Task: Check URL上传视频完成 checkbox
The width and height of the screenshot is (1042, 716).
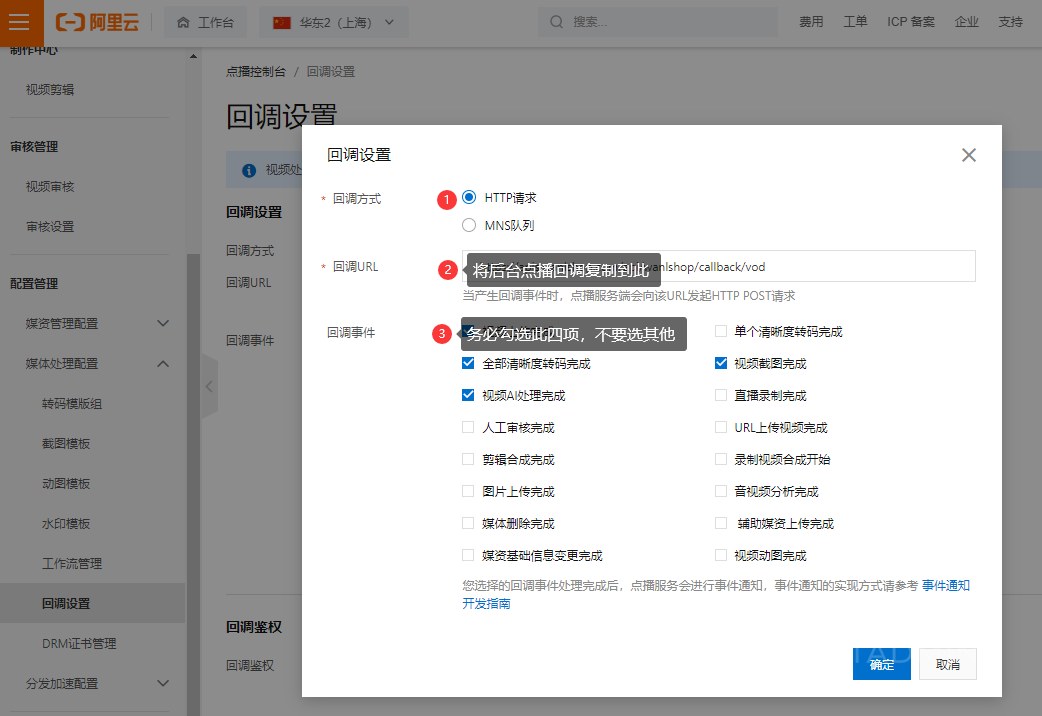Action: tap(720, 427)
